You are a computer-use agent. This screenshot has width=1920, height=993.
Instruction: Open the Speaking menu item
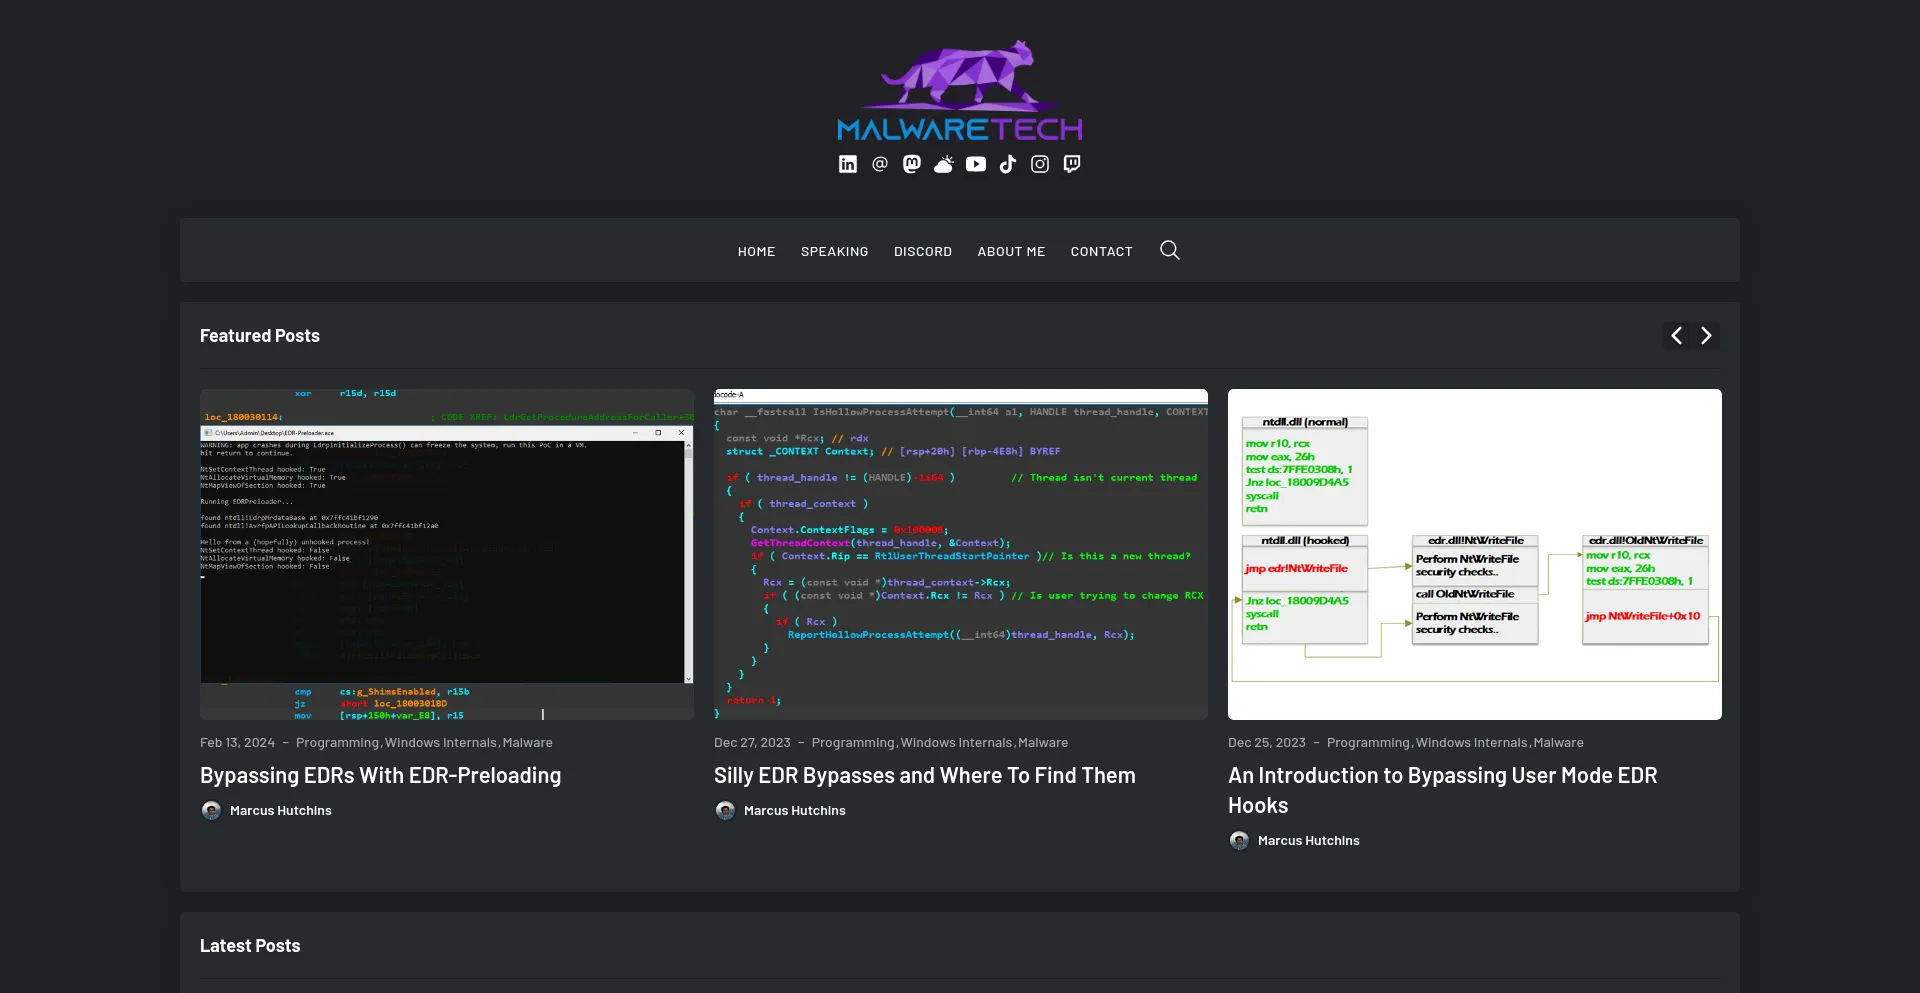pos(835,252)
